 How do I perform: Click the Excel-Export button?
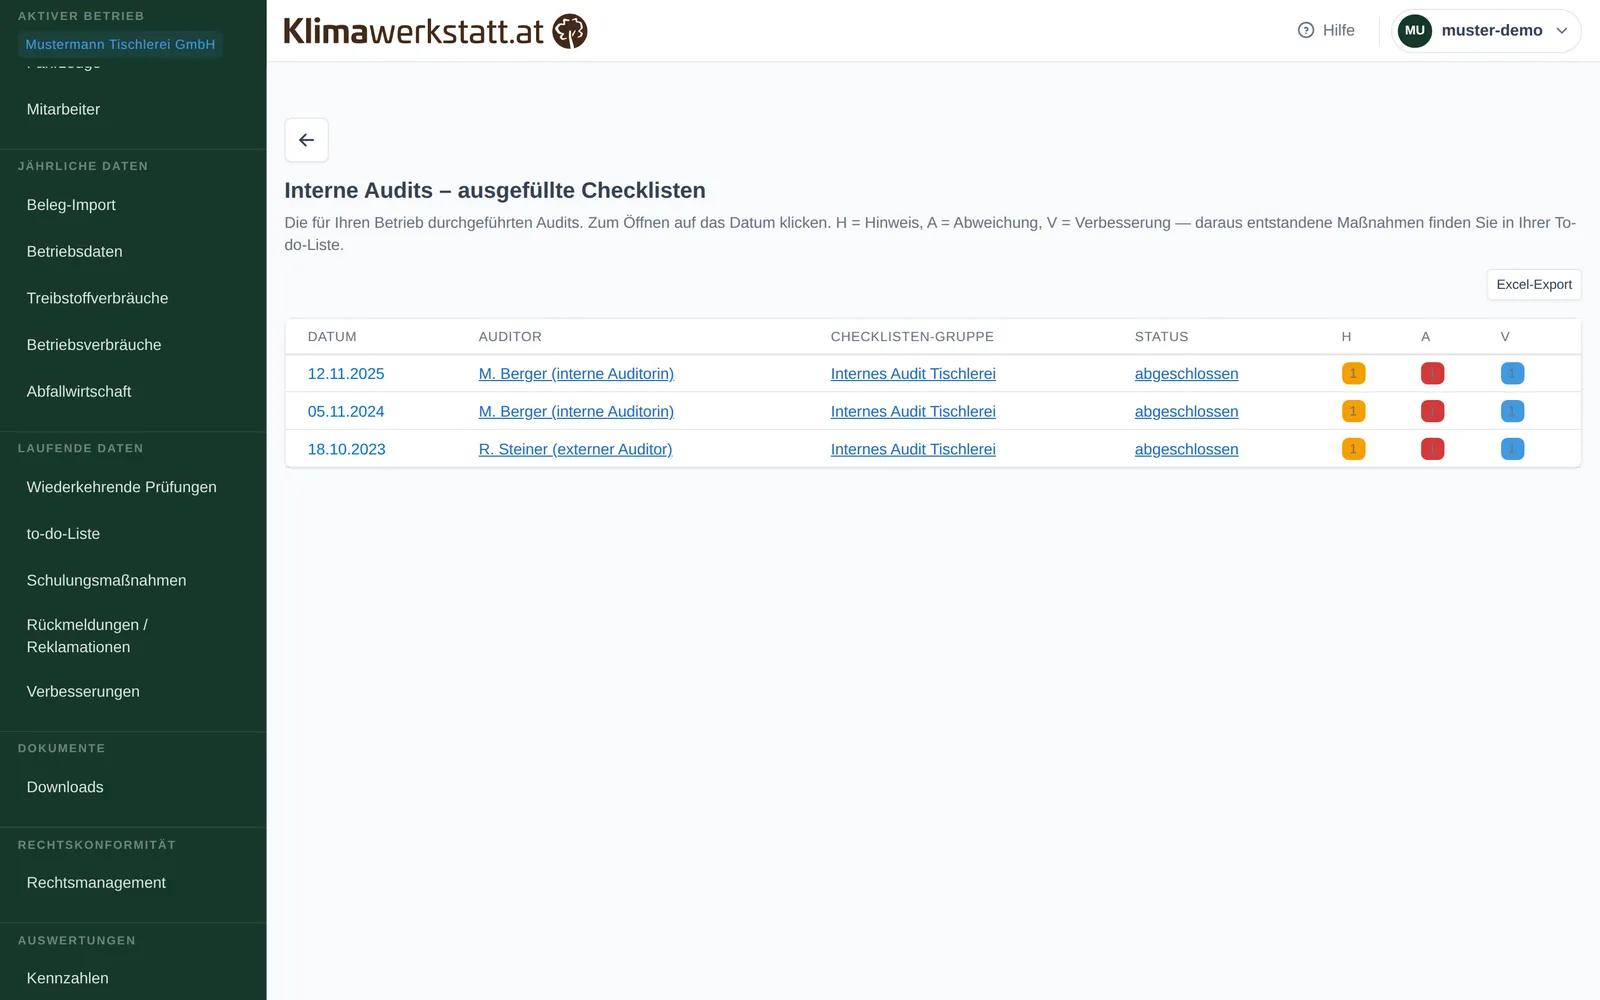[x=1534, y=284]
